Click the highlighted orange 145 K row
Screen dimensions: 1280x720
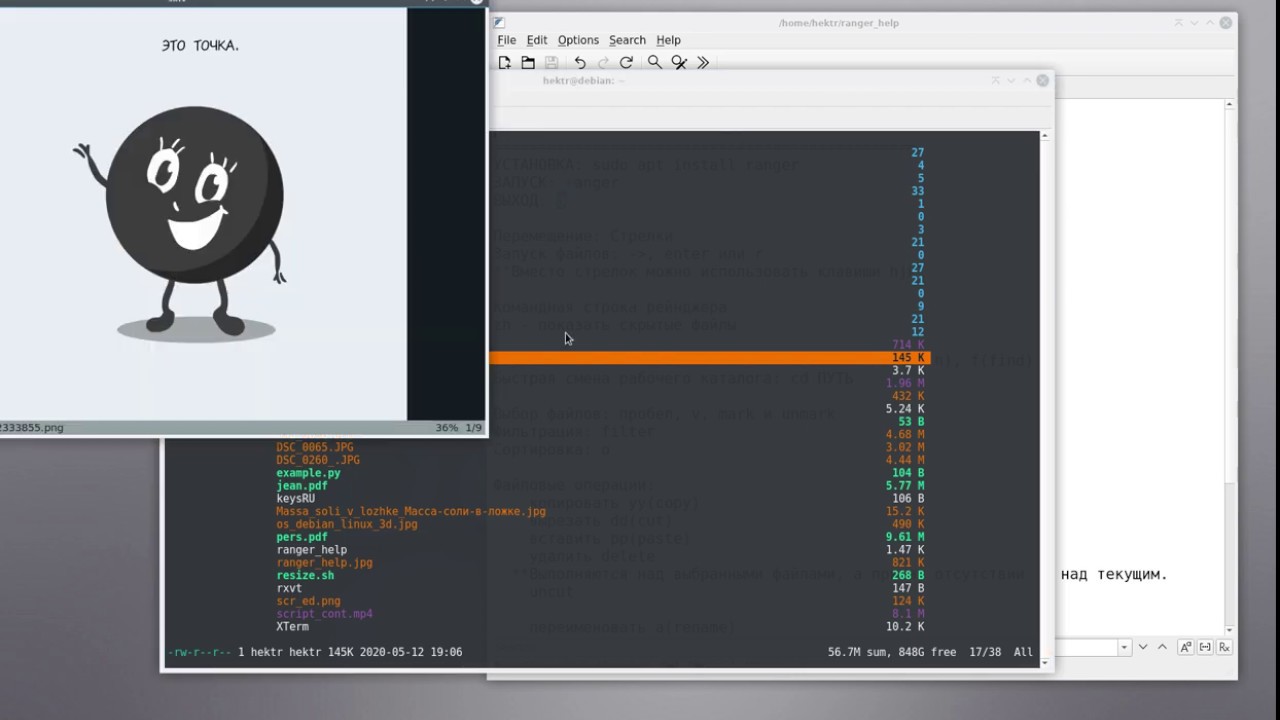point(710,358)
